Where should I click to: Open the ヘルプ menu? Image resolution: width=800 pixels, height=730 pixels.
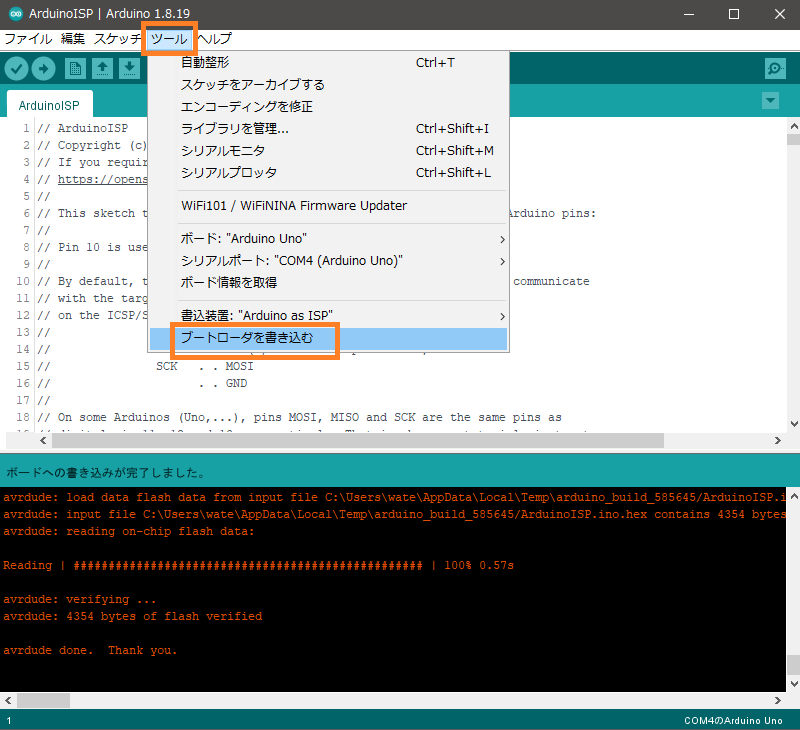pyautogui.click(x=215, y=39)
